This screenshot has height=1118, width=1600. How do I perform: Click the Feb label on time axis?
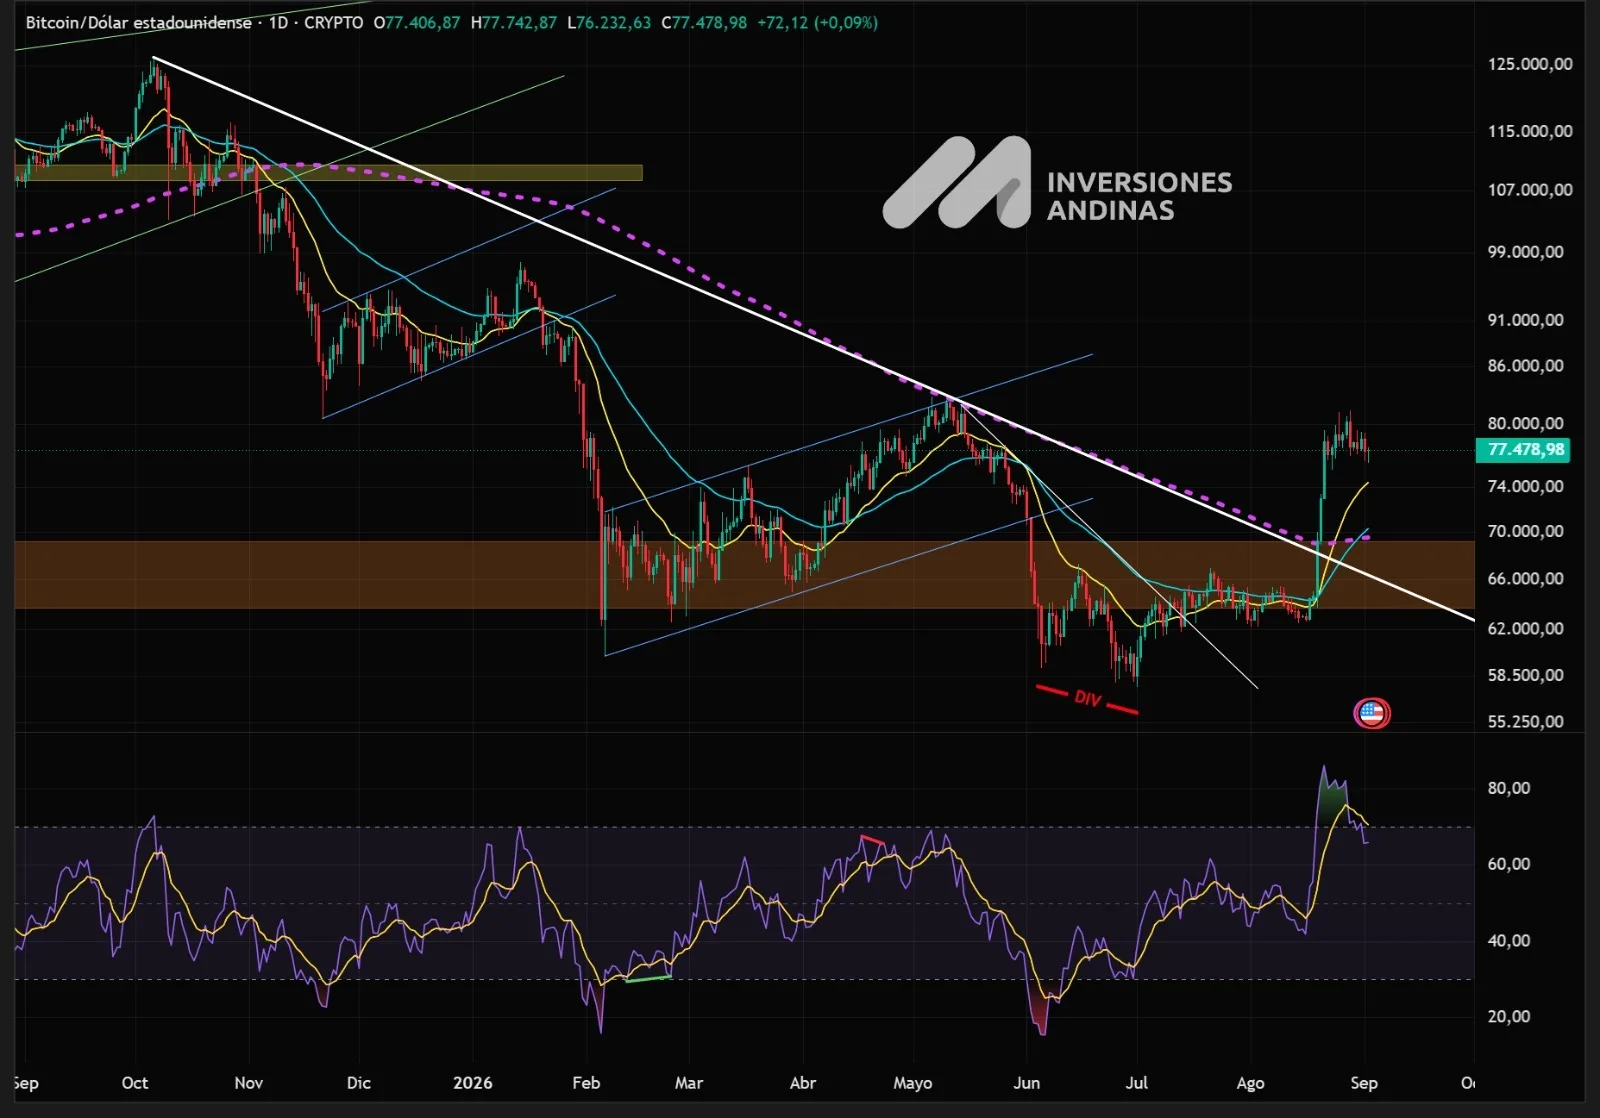[586, 1083]
